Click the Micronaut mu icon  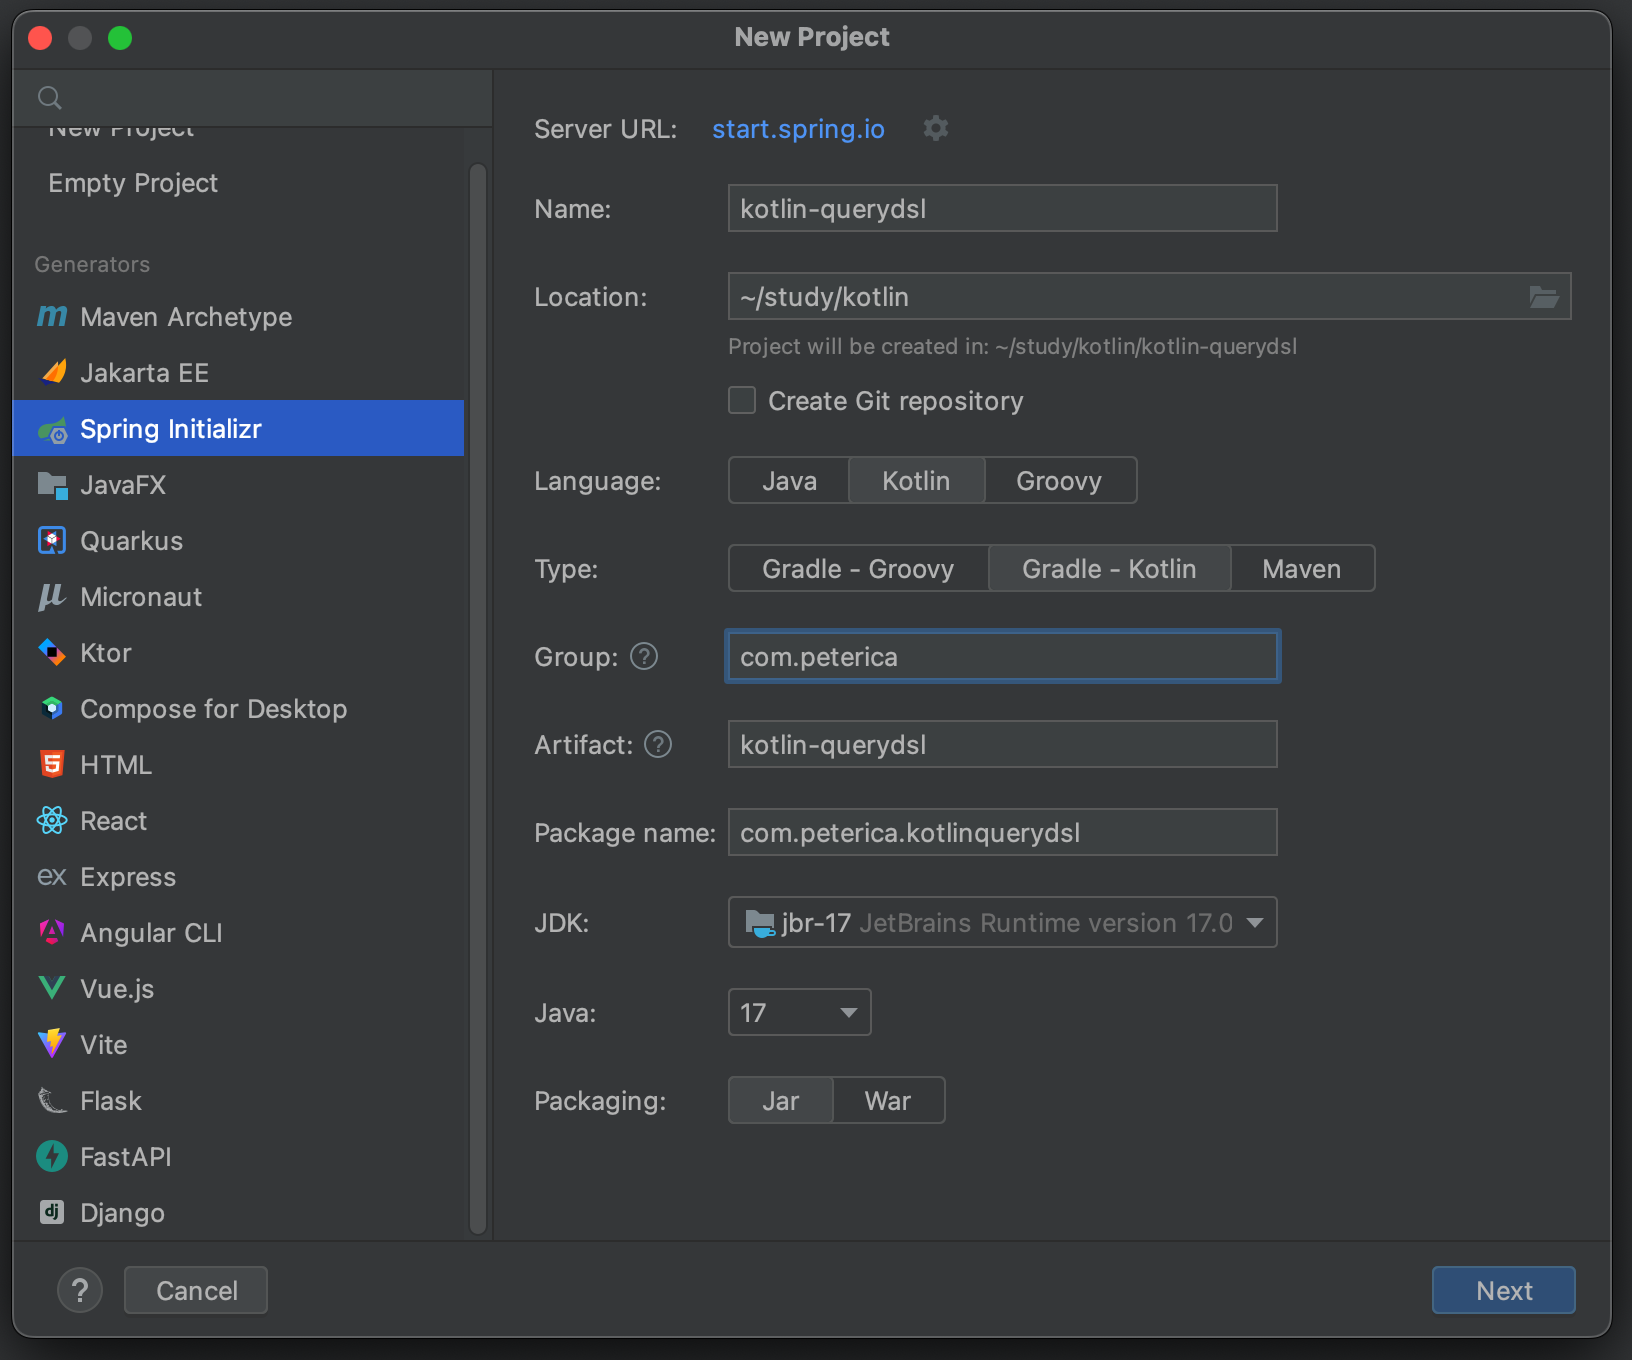click(52, 597)
